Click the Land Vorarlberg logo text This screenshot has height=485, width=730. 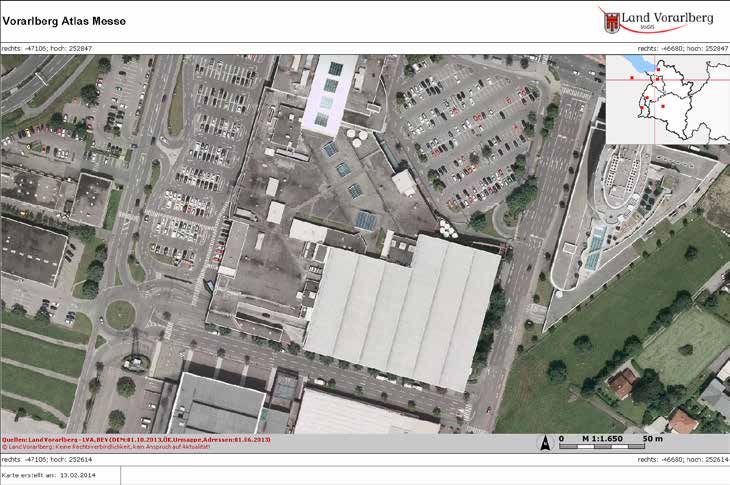pyautogui.click(x=666, y=19)
